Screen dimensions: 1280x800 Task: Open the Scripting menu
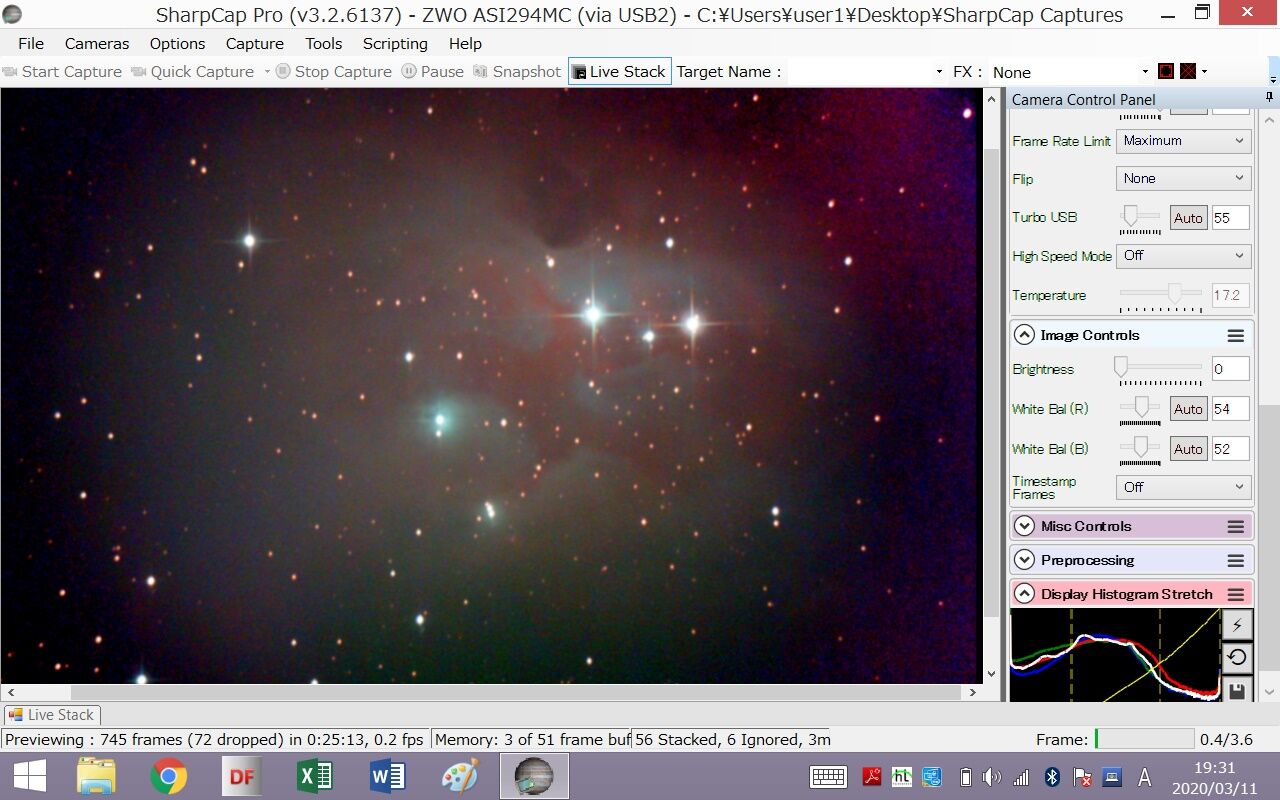click(x=395, y=44)
